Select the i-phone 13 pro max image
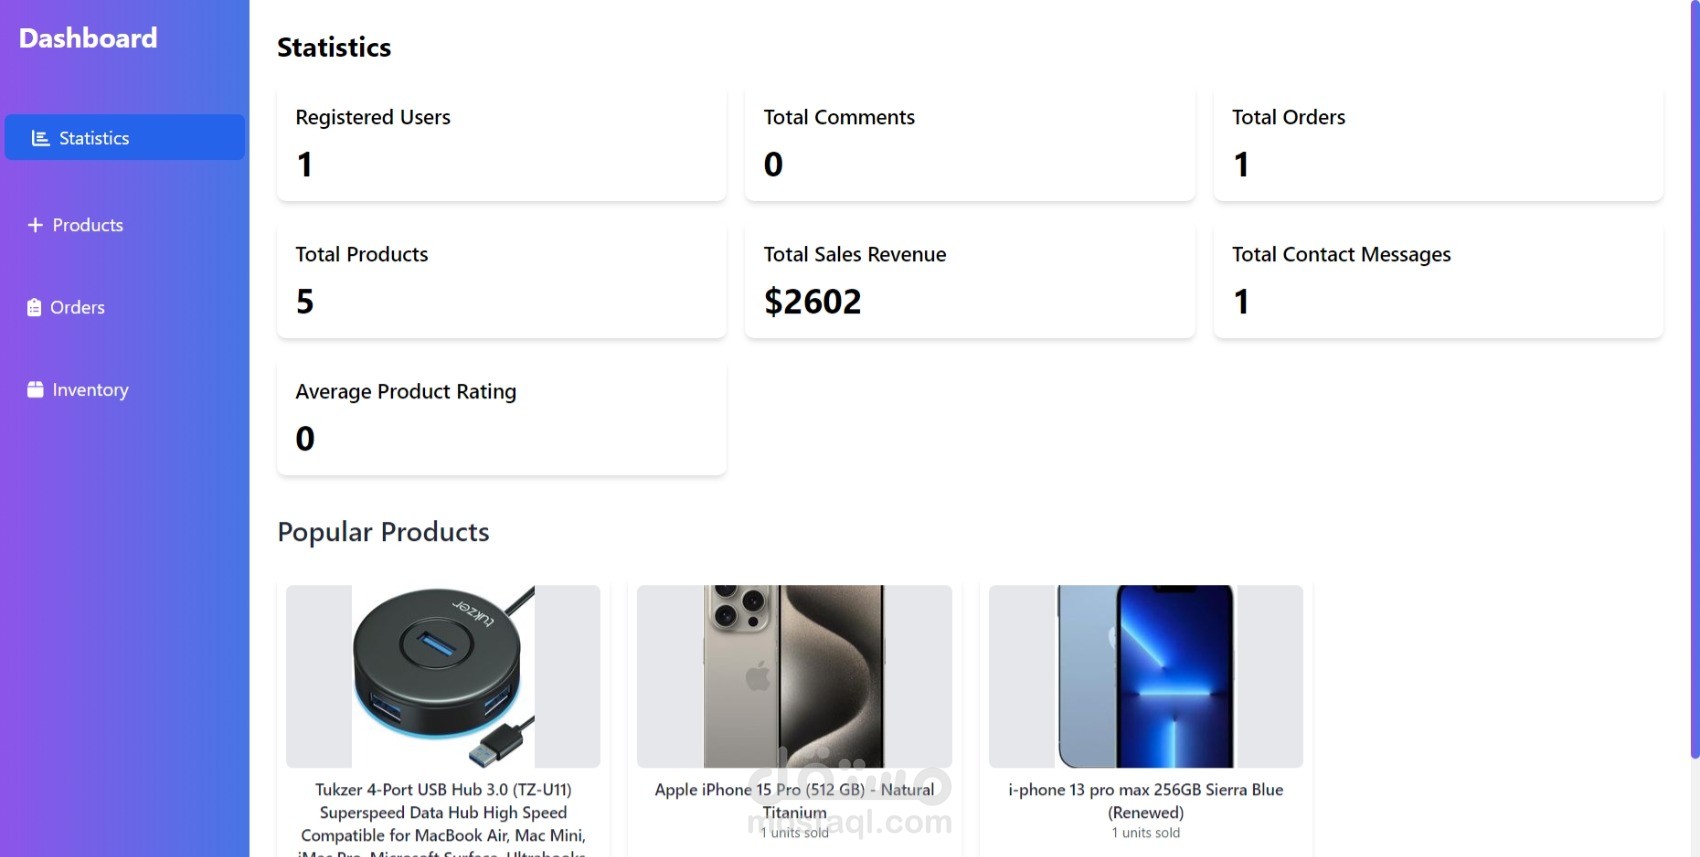 tap(1146, 676)
